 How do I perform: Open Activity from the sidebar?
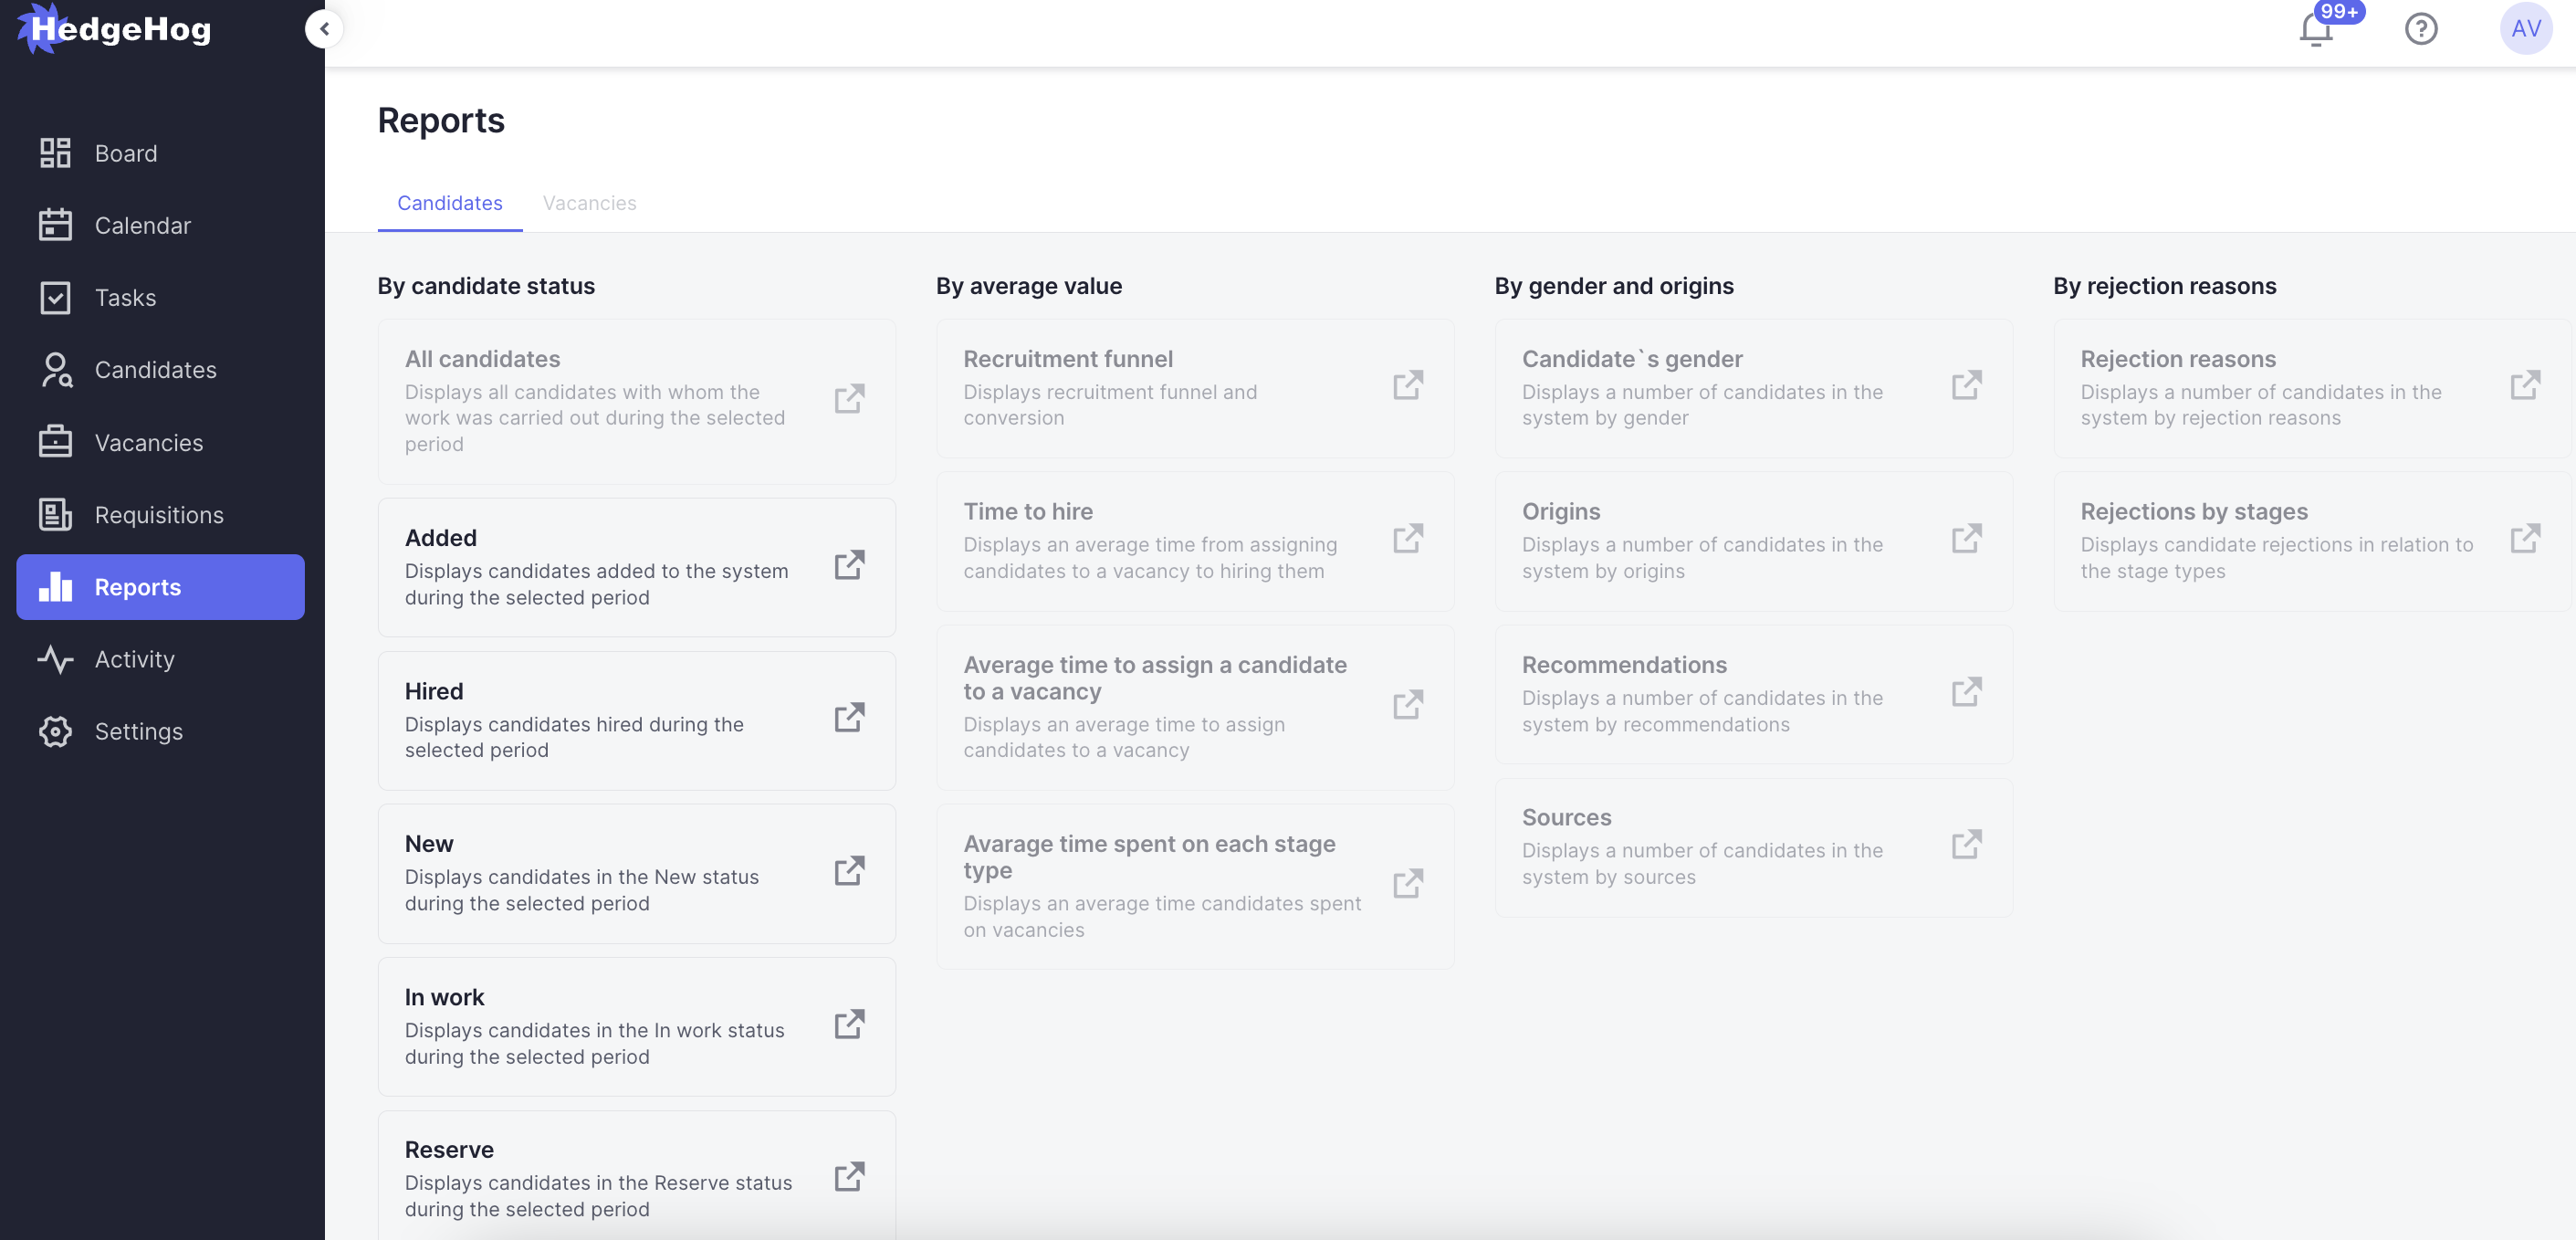tap(134, 660)
